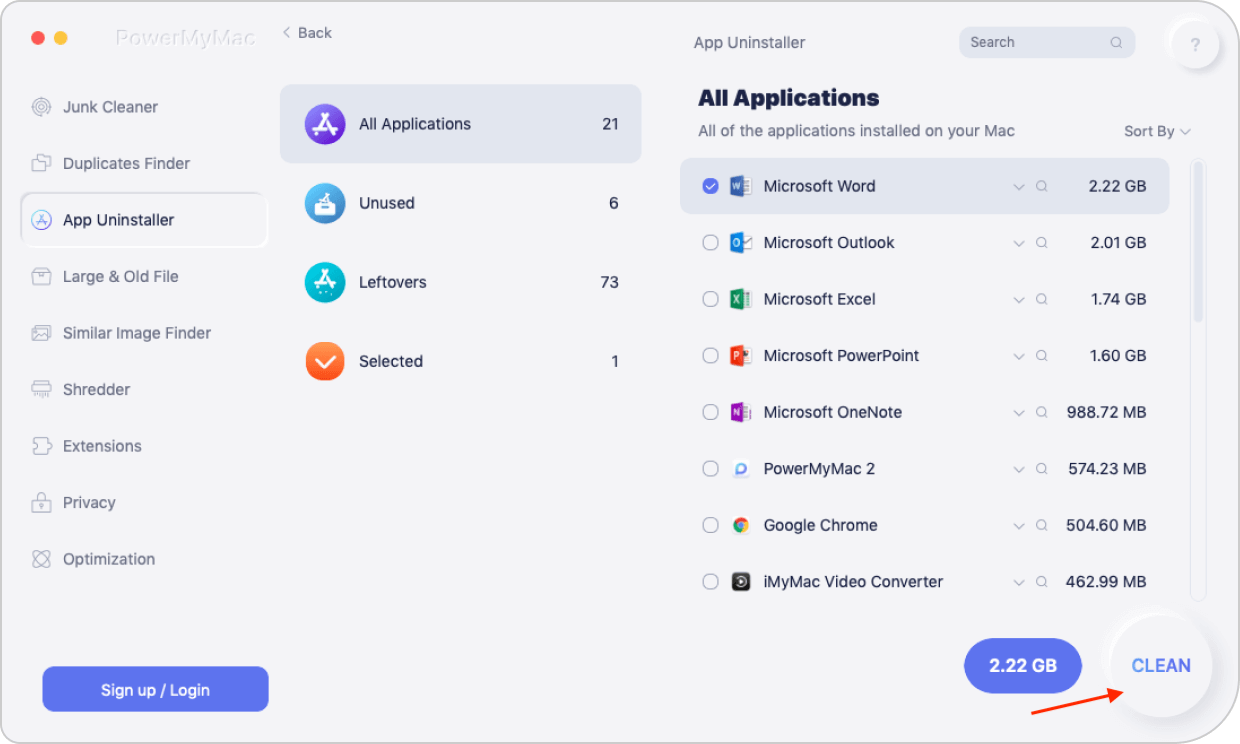
Task: Open the Sort By dropdown
Action: [x=1157, y=131]
